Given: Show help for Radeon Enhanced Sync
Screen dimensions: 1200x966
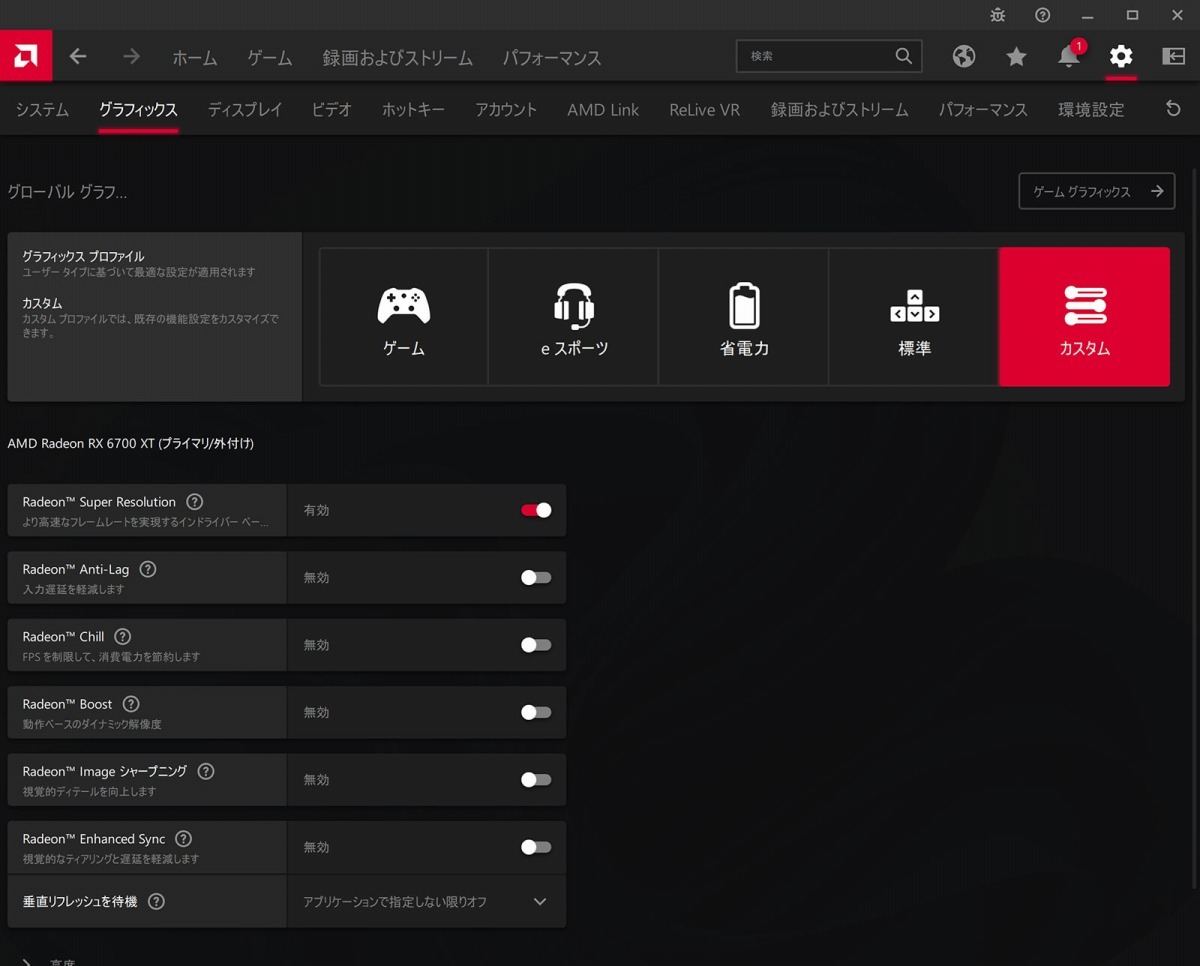Looking at the screenshot, I should 183,839.
